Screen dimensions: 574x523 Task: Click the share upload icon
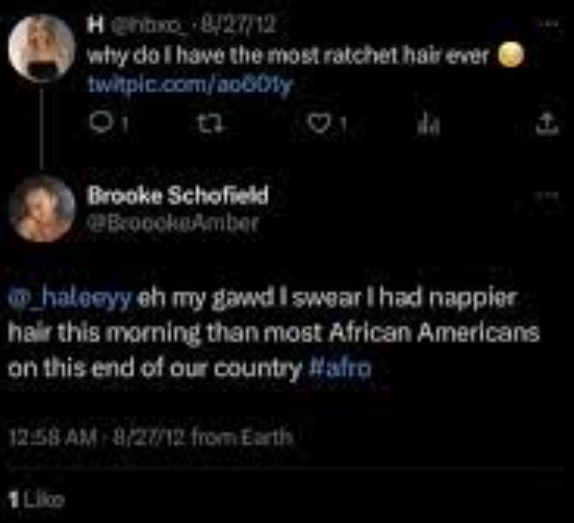tap(547, 124)
